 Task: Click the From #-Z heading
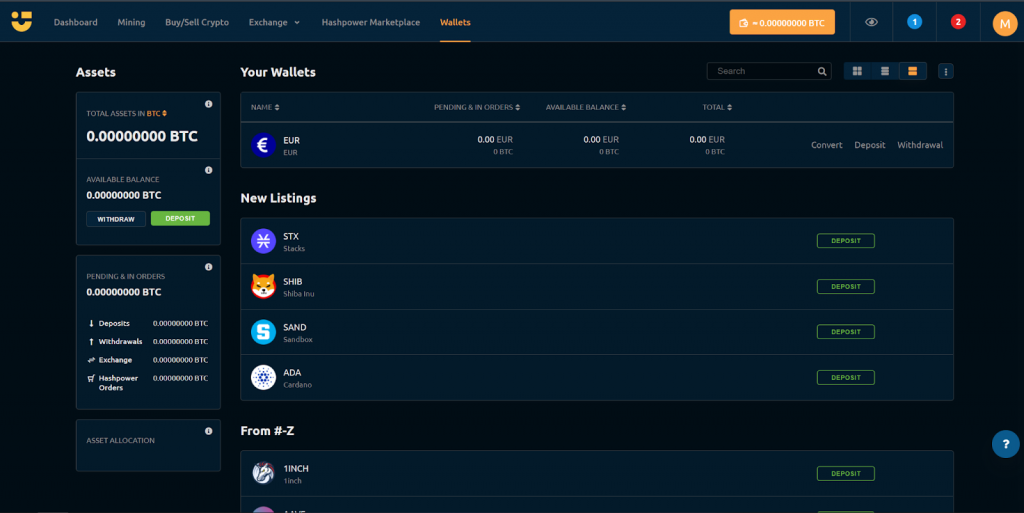pyautogui.click(x=267, y=431)
